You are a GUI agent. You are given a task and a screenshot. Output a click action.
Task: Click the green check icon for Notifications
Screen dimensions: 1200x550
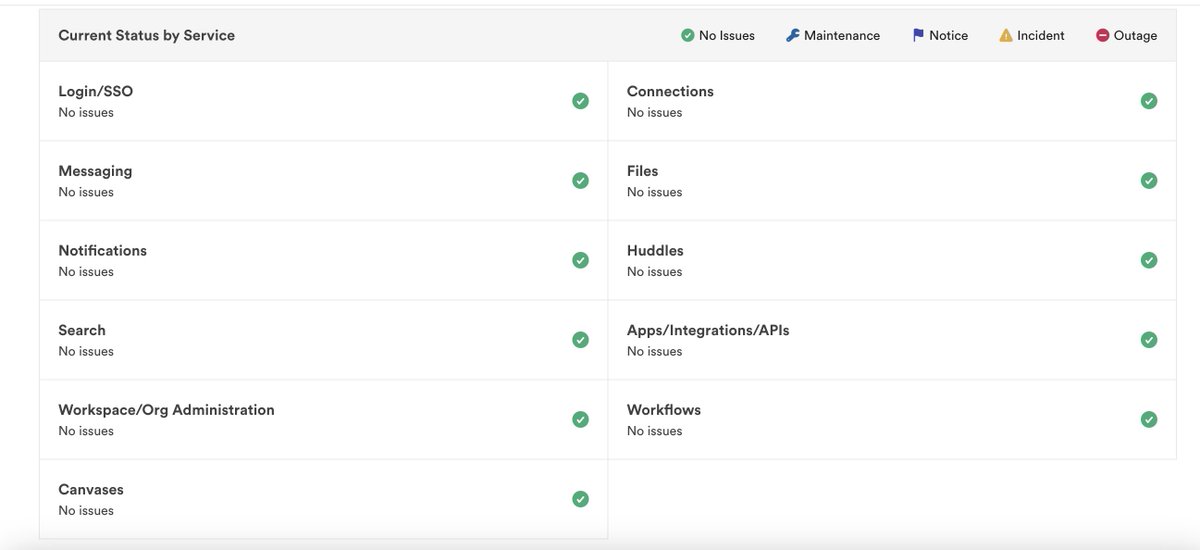pos(580,260)
